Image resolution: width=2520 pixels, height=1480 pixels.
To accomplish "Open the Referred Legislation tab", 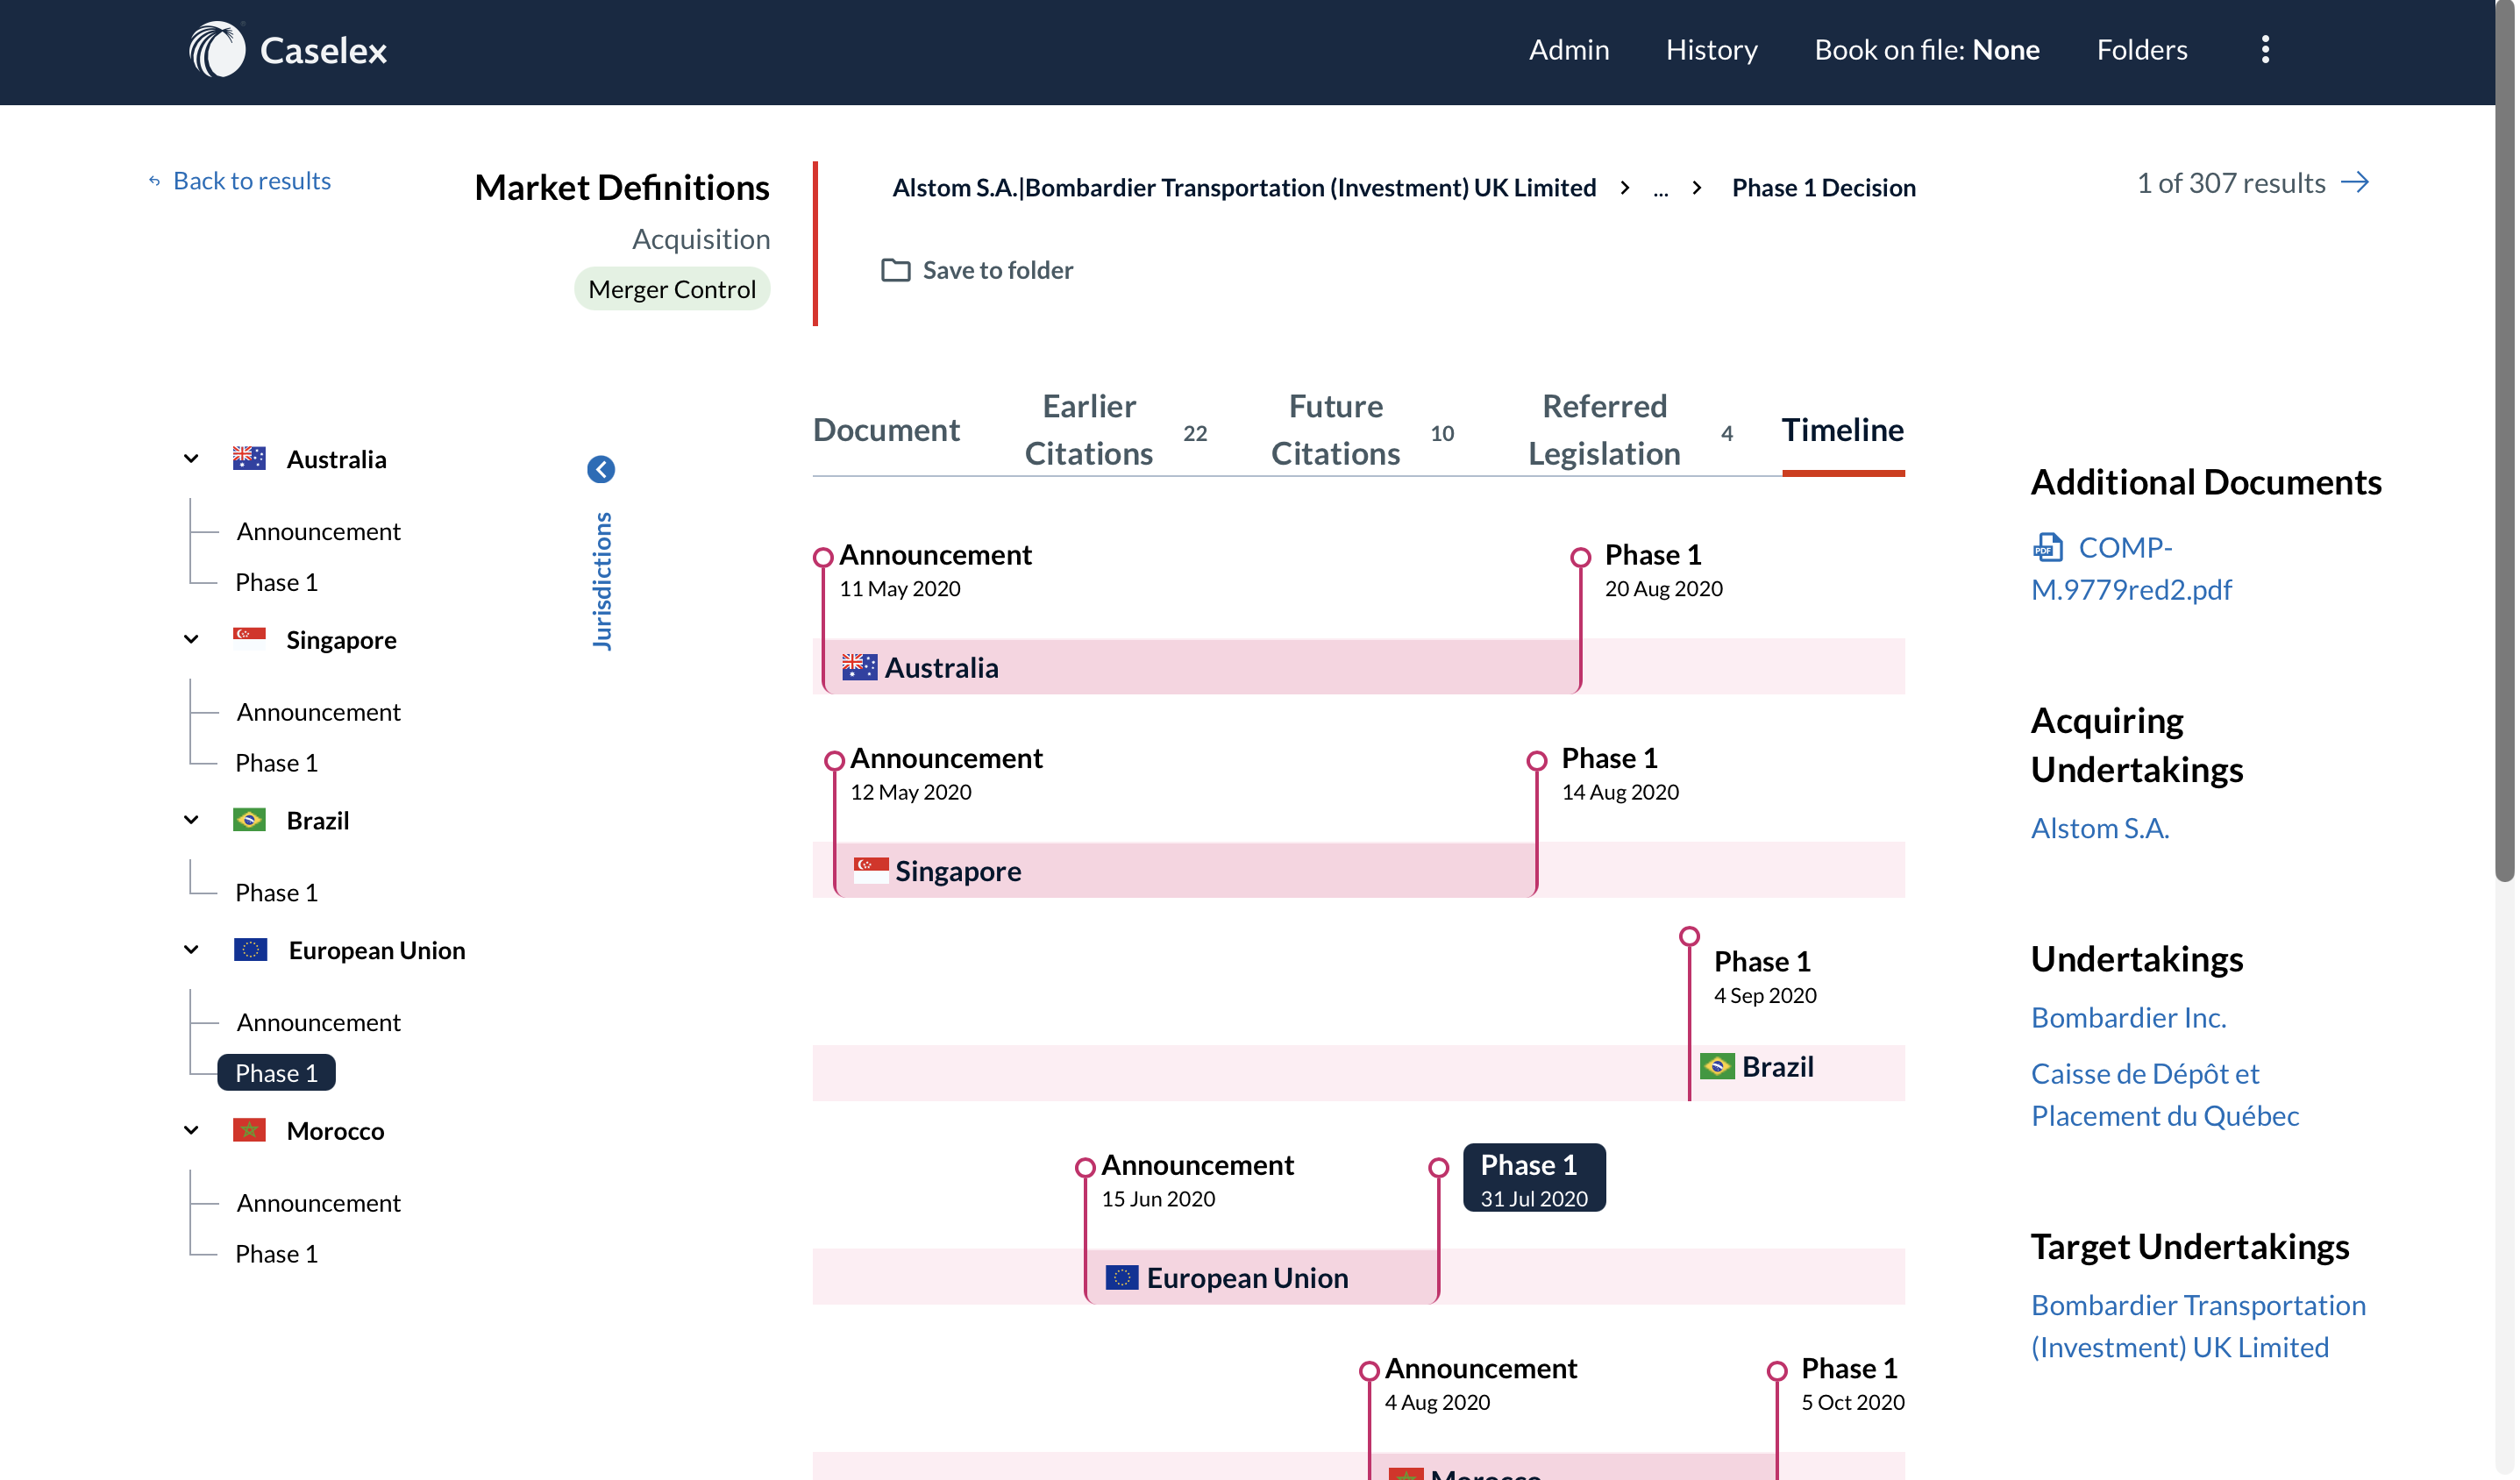I will click(x=1603, y=430).
